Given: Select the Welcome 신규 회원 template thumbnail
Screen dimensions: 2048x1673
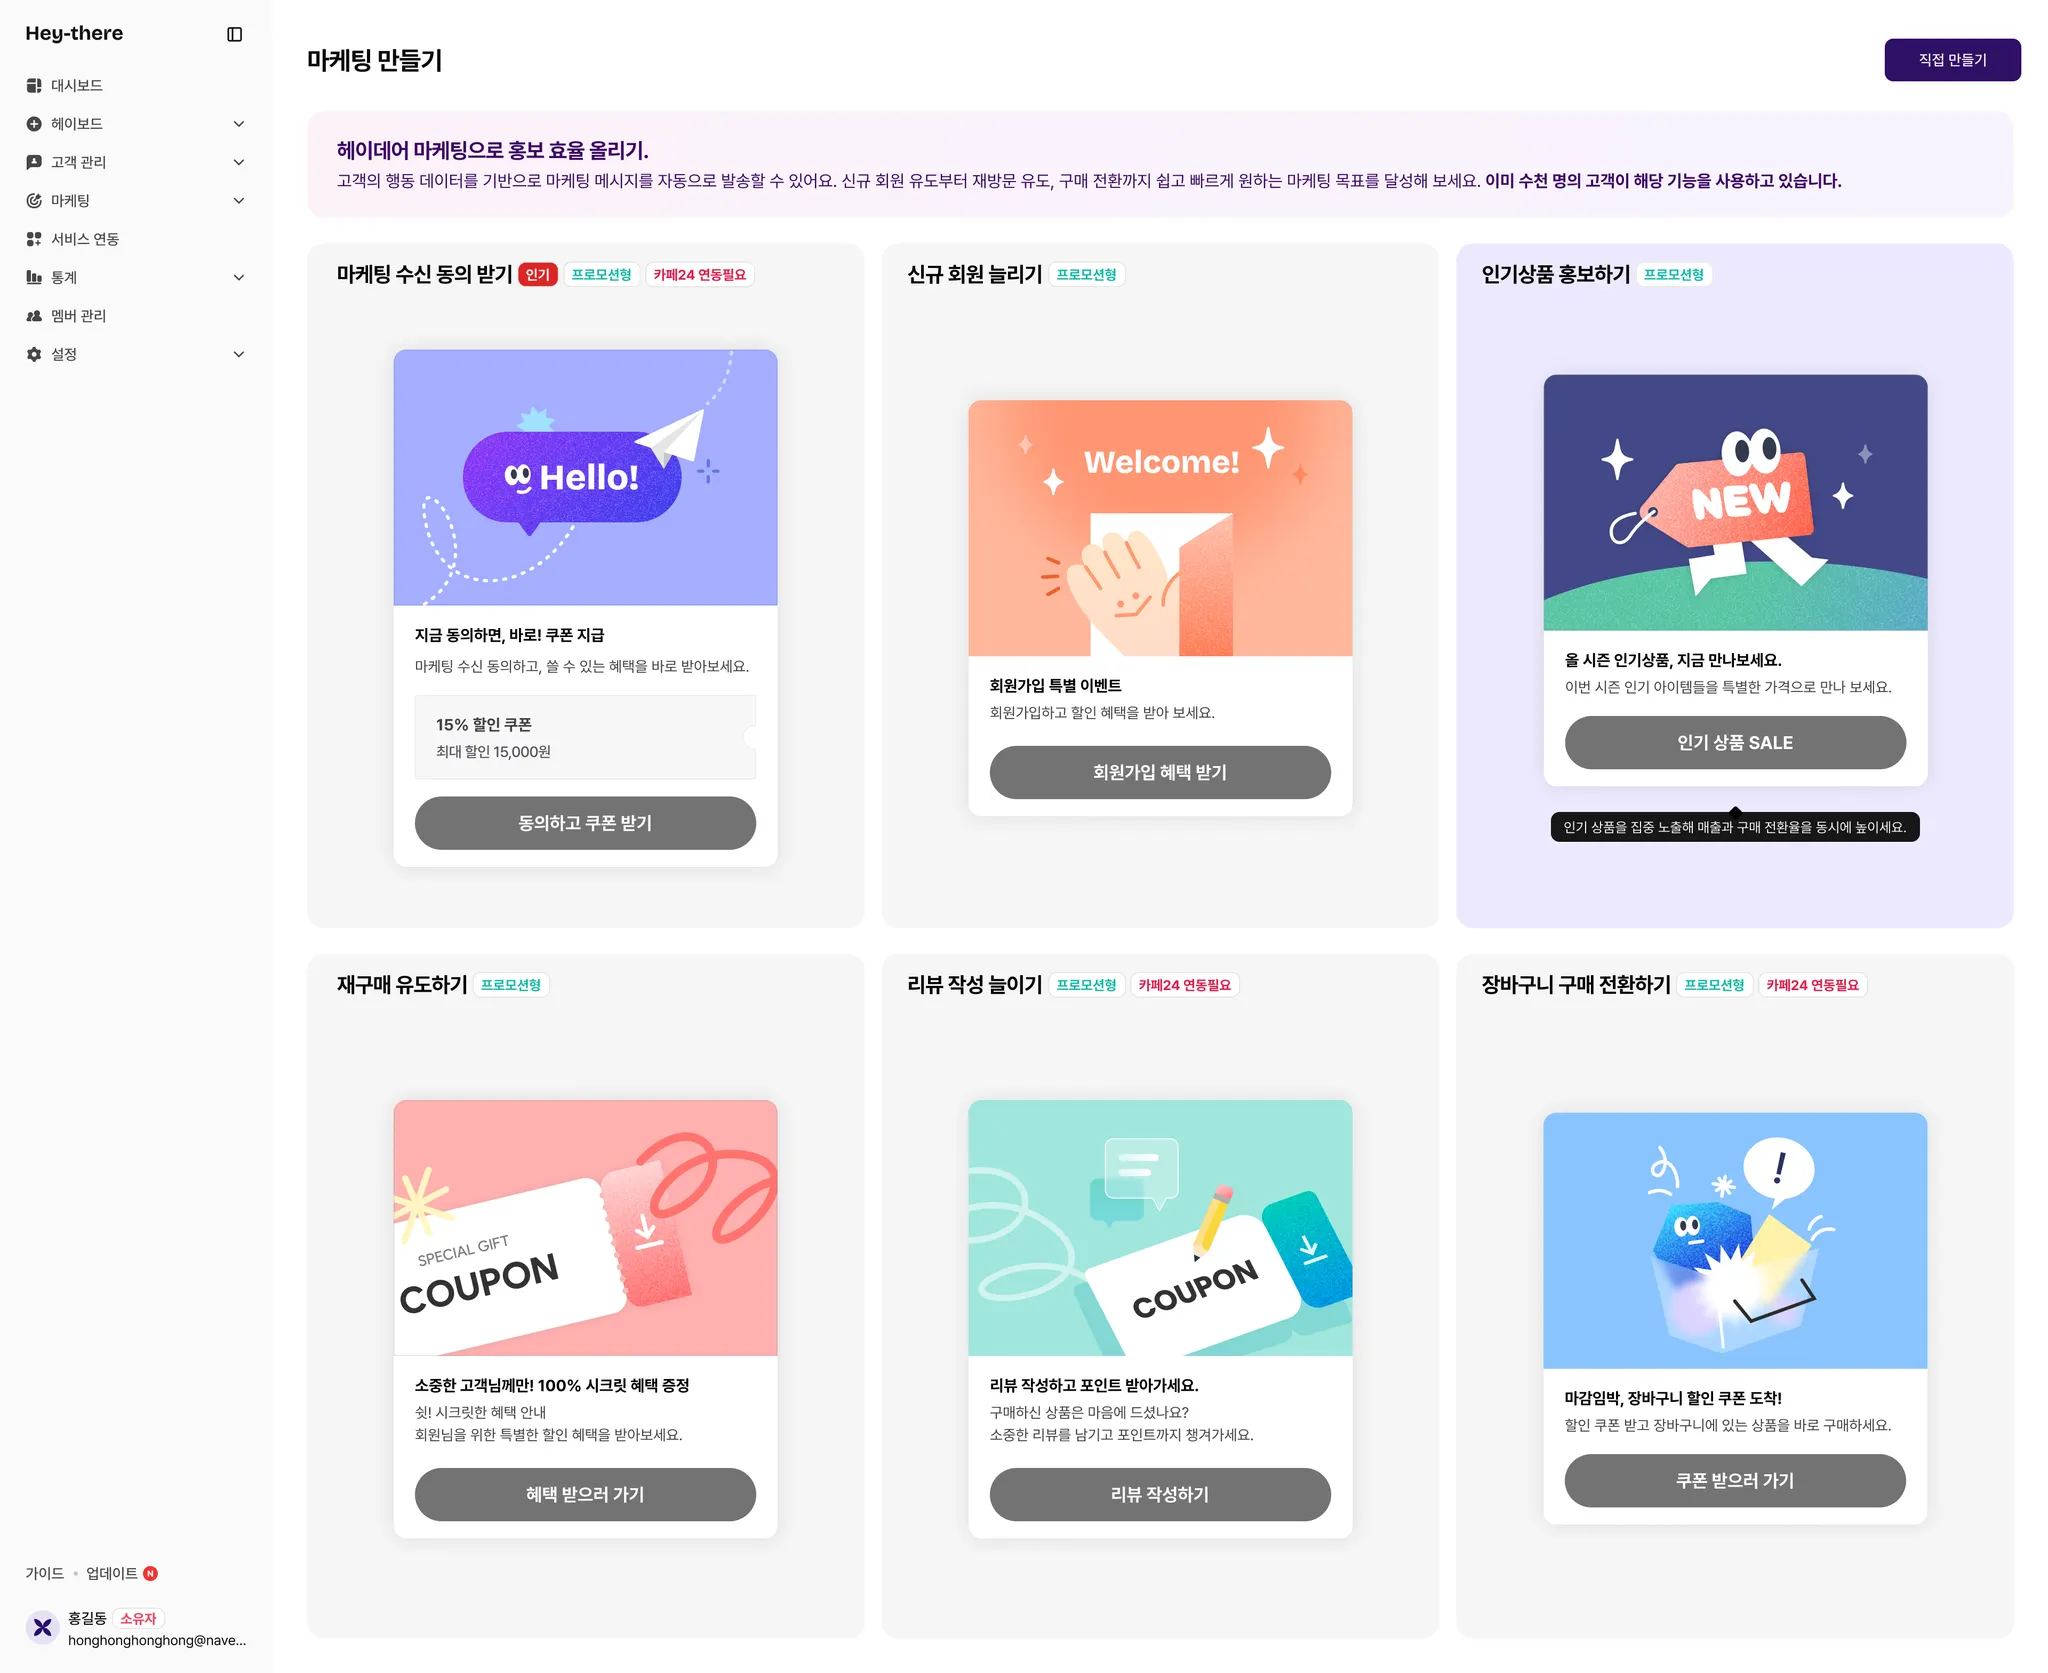Looking at the screenshot, I should 1160,528.
